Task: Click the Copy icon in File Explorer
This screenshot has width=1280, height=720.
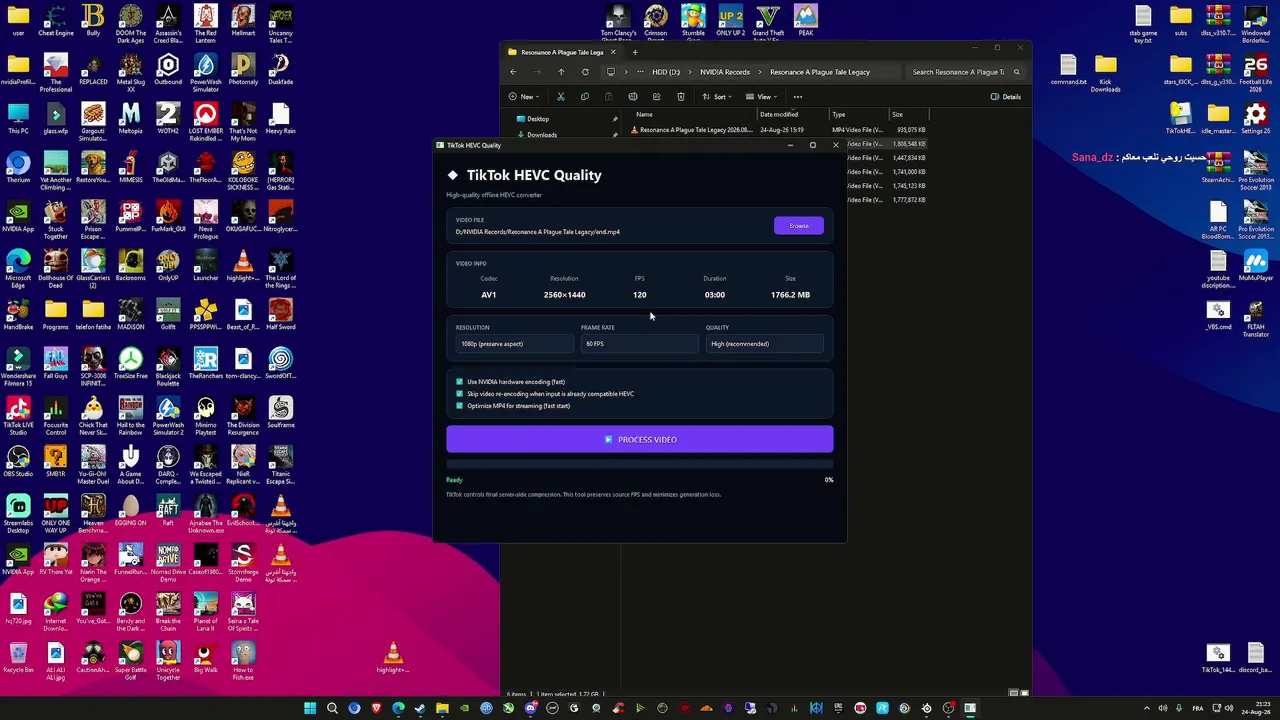Action: point(584,97)
